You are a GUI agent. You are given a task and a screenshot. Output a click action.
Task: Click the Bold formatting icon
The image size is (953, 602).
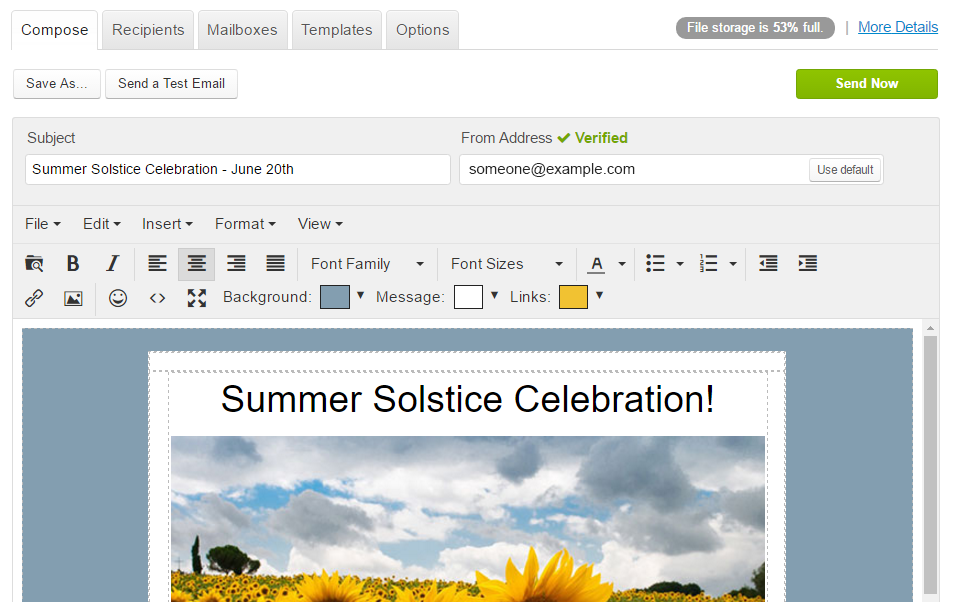[x=73, y=264]
